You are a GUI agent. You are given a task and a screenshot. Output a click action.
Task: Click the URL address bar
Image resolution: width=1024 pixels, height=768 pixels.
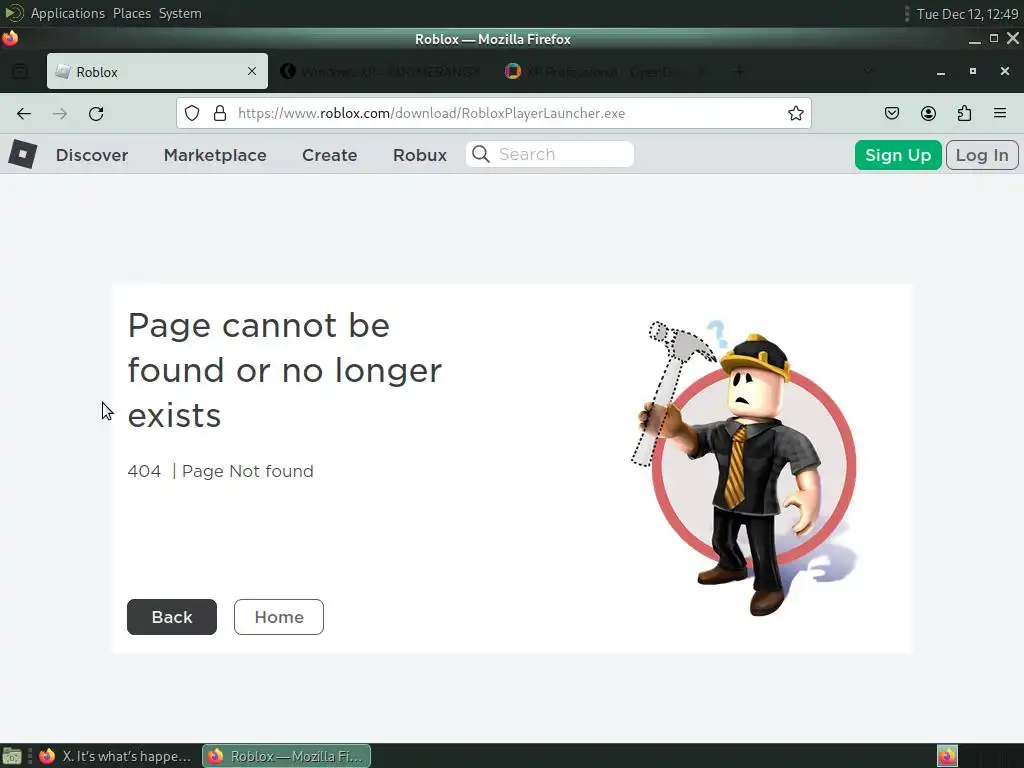(494, 113)
